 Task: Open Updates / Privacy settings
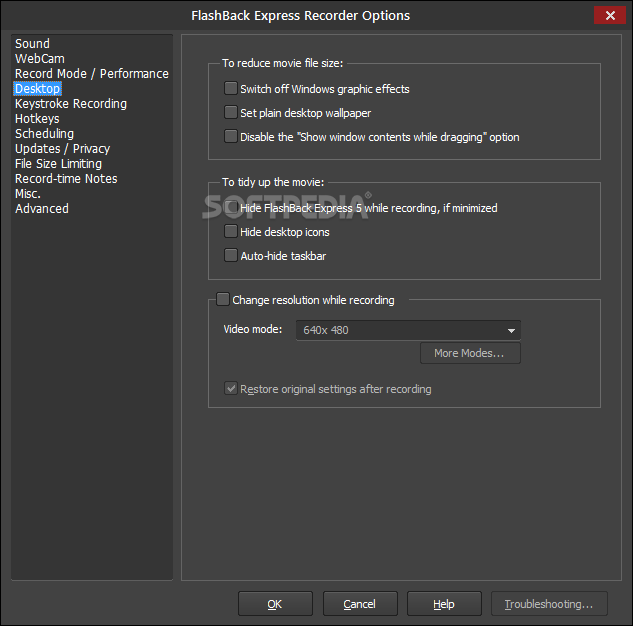click(62, 149)
